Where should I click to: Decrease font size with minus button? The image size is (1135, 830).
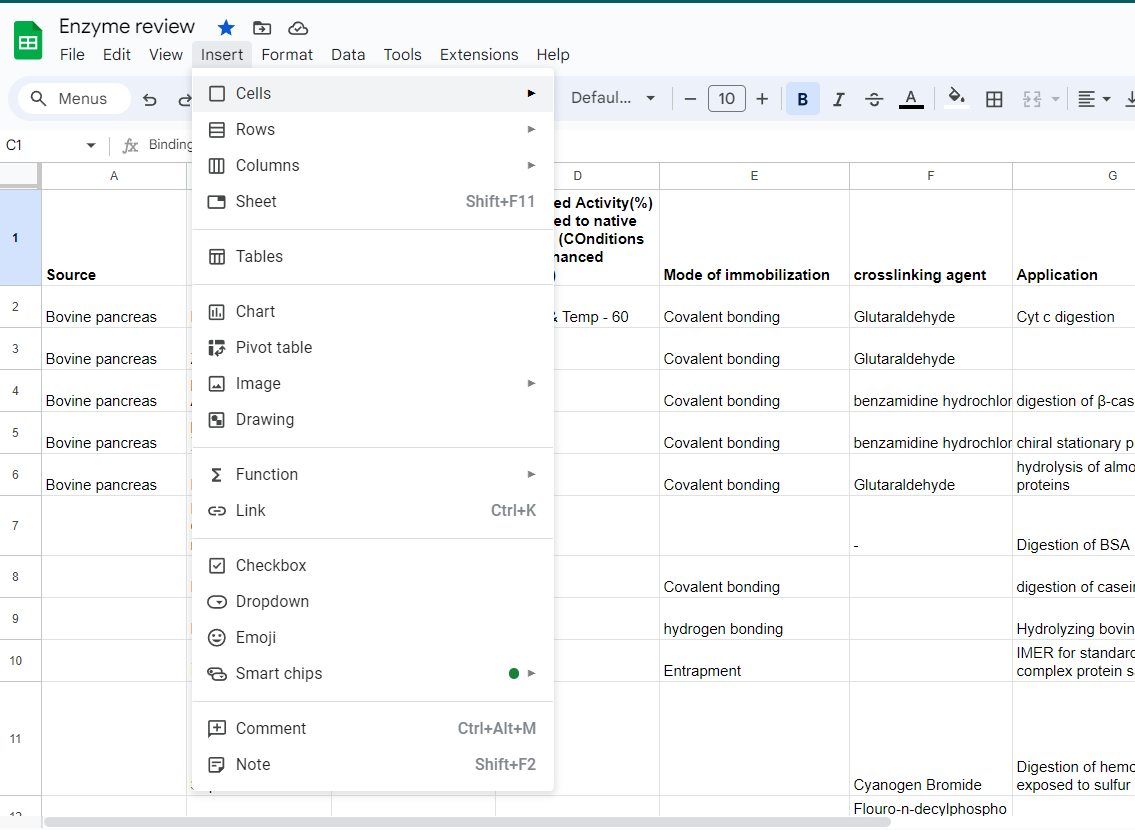tap(690, 98)
